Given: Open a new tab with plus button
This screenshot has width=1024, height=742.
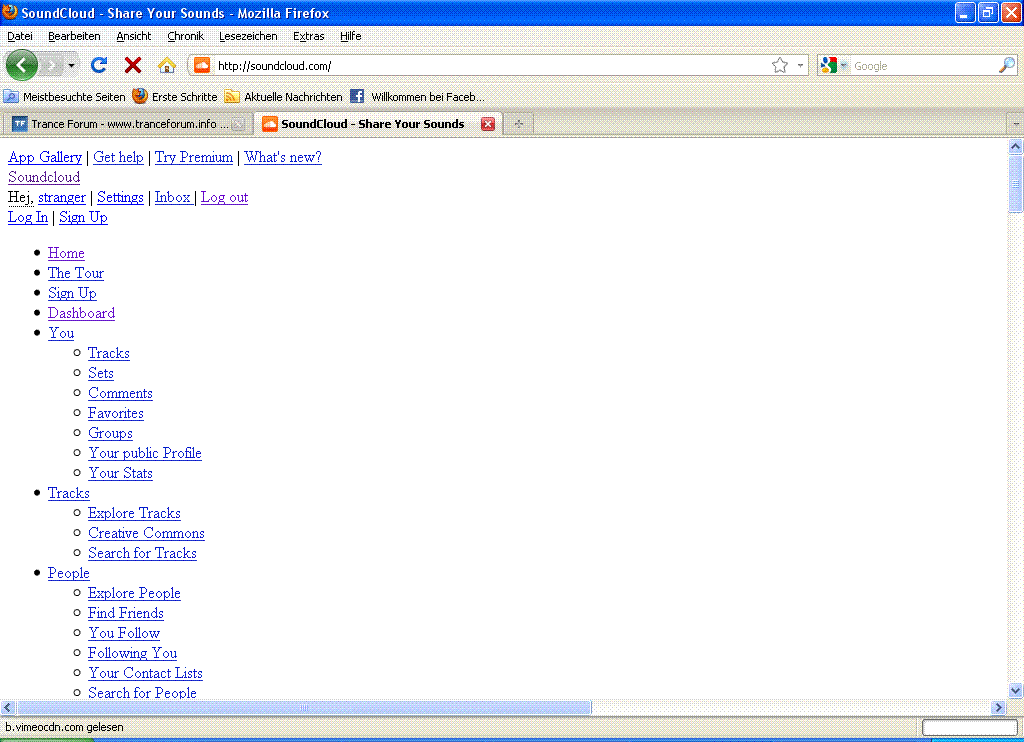Looking at the screenshot, I should coord(518,124).
